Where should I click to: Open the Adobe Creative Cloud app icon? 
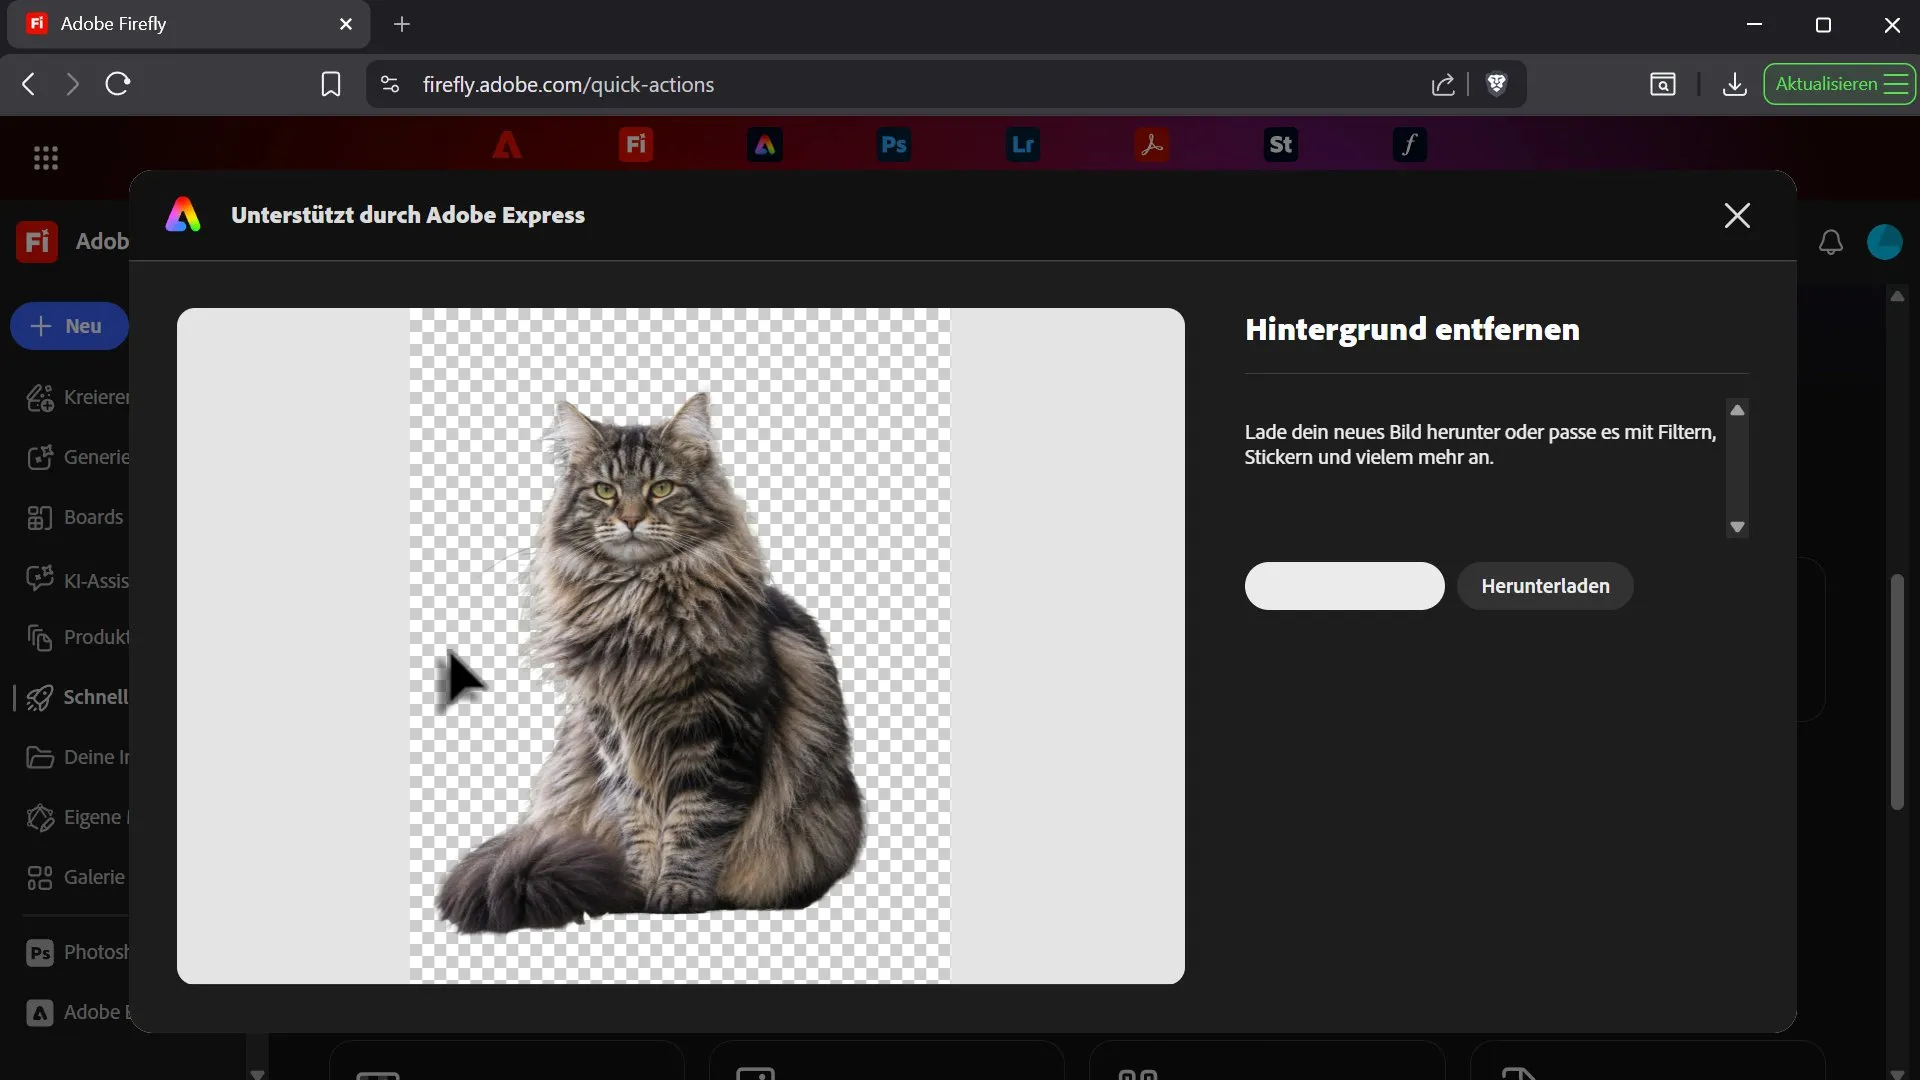(507, 145)
